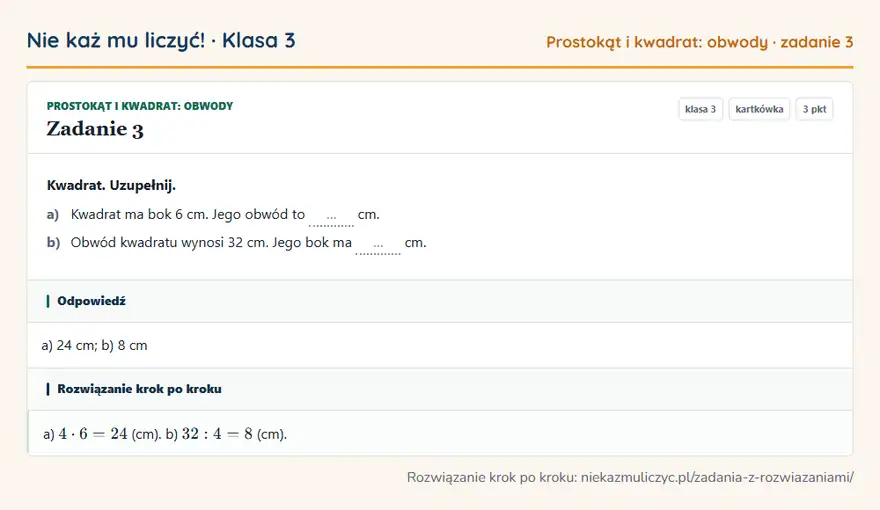Select 'Prostokąt i kwadrat: obwody · zadanie 3' header text
Screen dimensions: 880x510
point(699,42)
